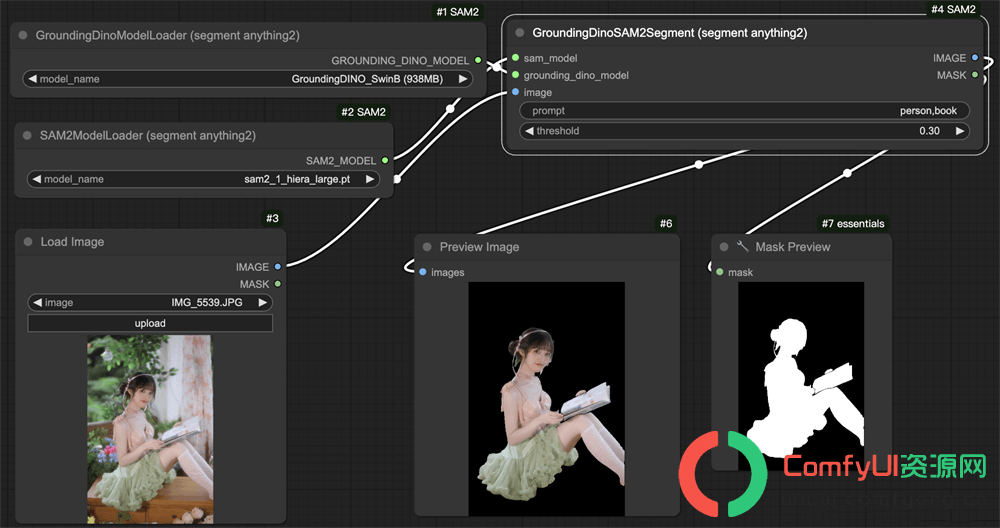Click the link midpoint dot below GROUNDING_DINO_MODEL output
This screenshot has width=1000, height=528.
450,108
